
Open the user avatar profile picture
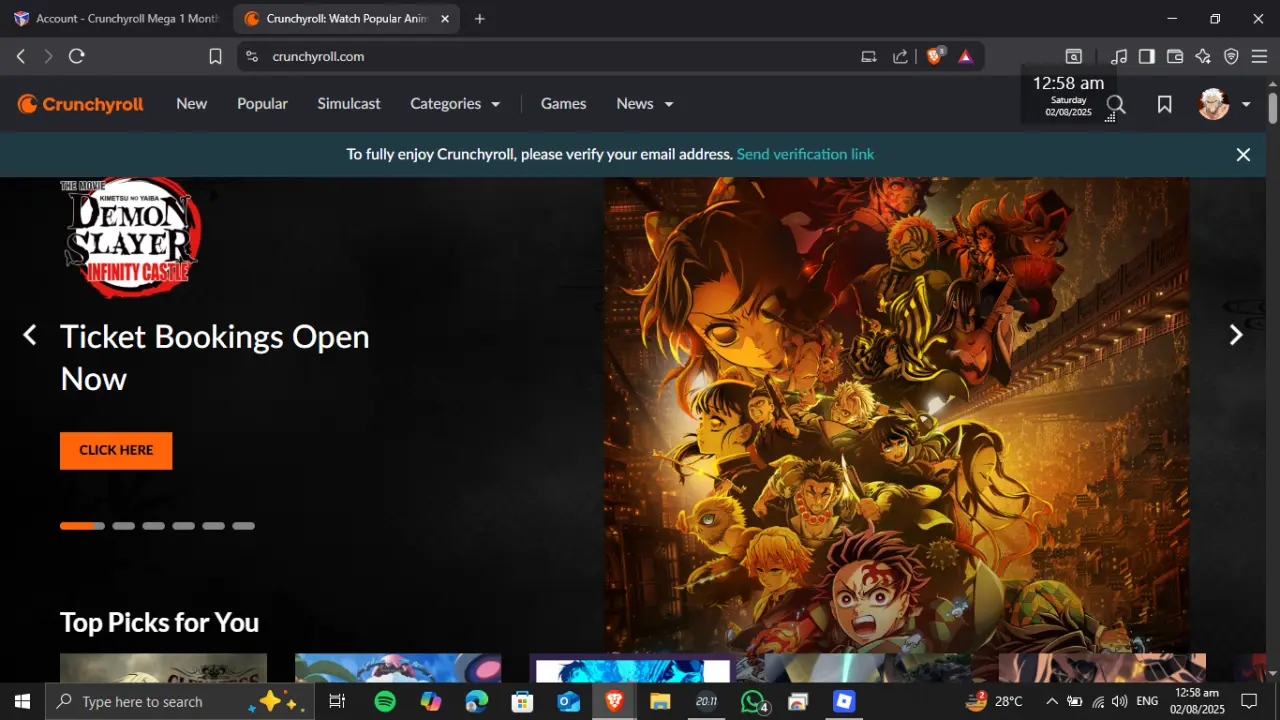click(x=1213, y=104)
